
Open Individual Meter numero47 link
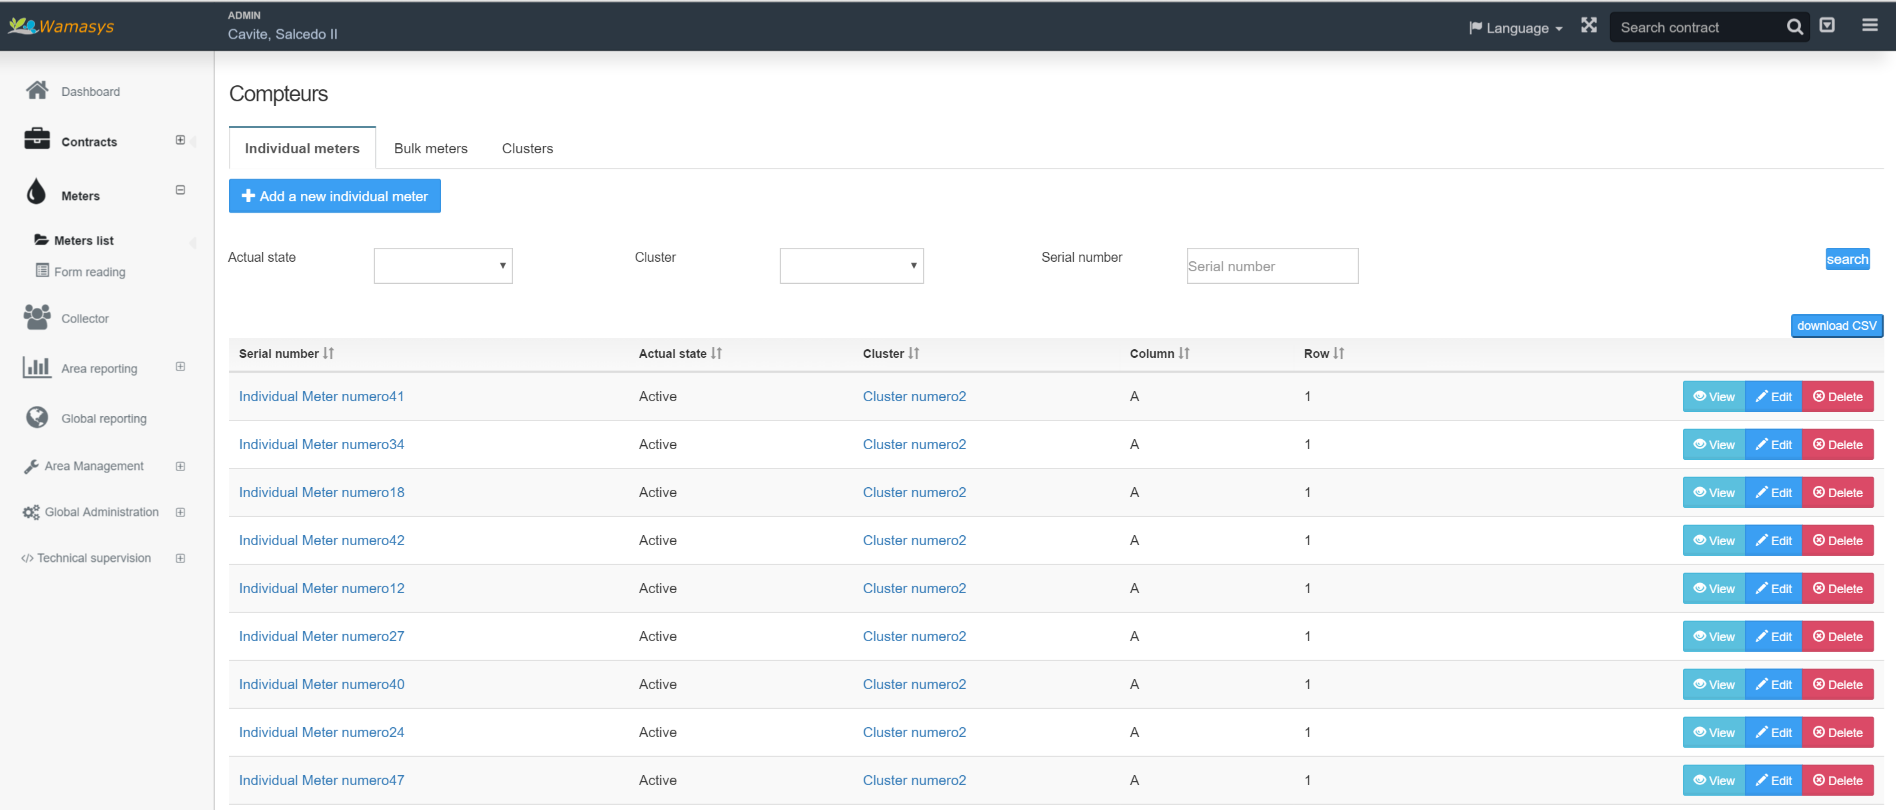321,781
